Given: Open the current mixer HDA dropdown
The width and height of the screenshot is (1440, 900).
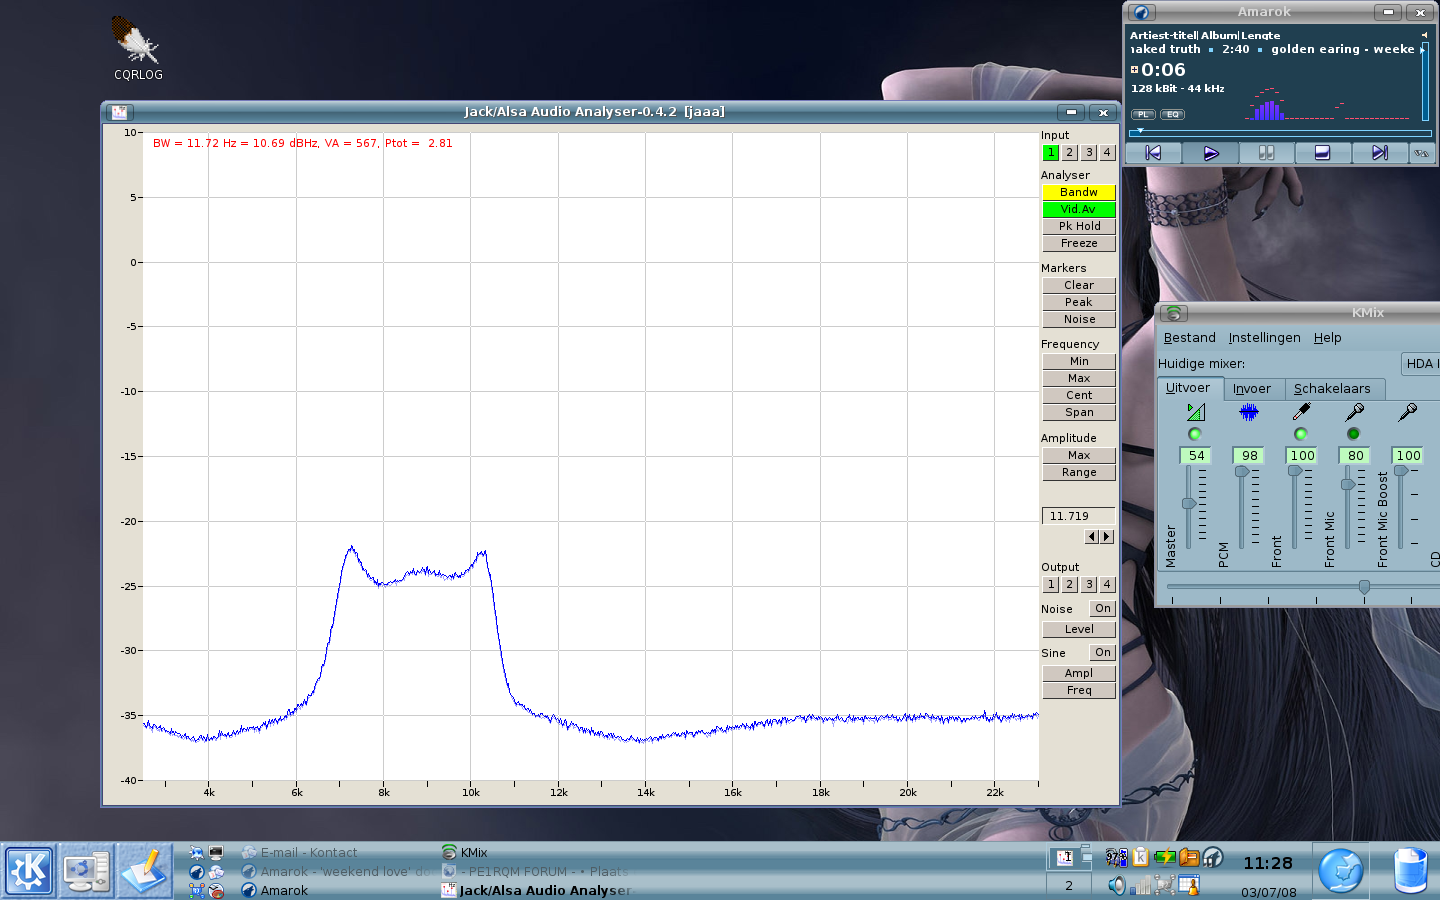Looking at the screenshot, I should click(1419, 364).
